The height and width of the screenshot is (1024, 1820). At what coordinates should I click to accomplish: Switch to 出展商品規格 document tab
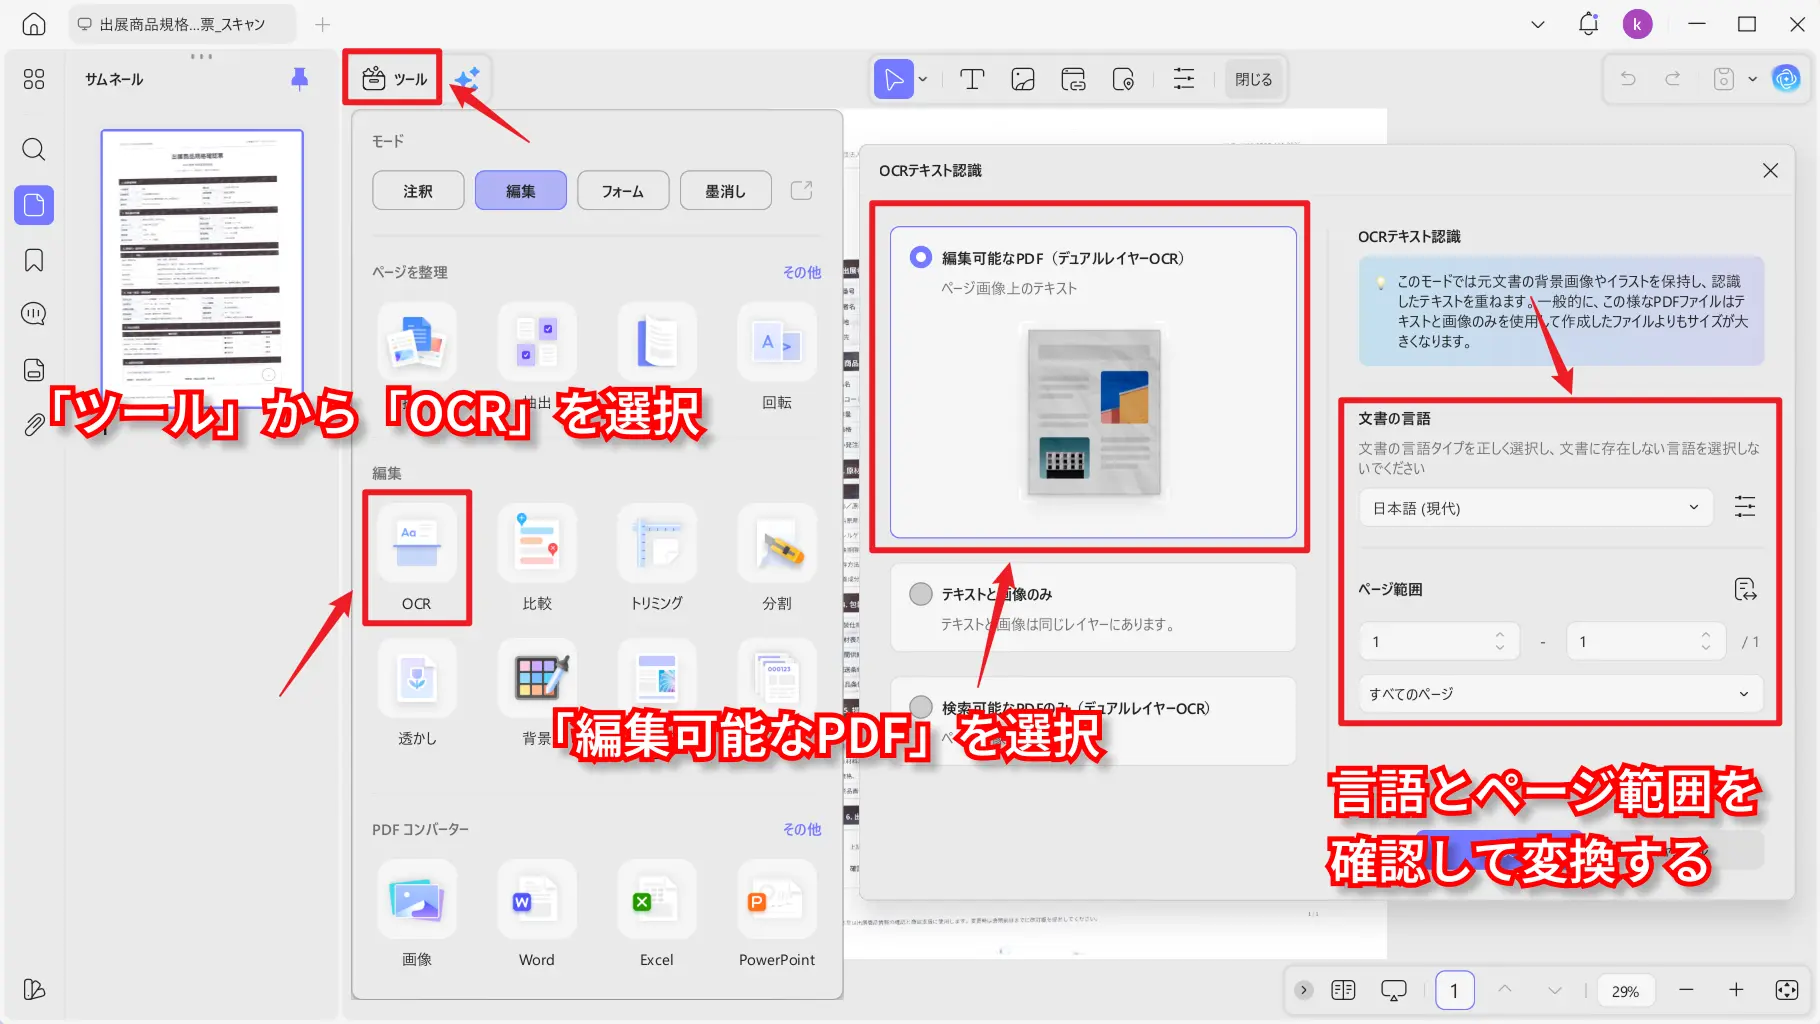(x=182, y=24)
